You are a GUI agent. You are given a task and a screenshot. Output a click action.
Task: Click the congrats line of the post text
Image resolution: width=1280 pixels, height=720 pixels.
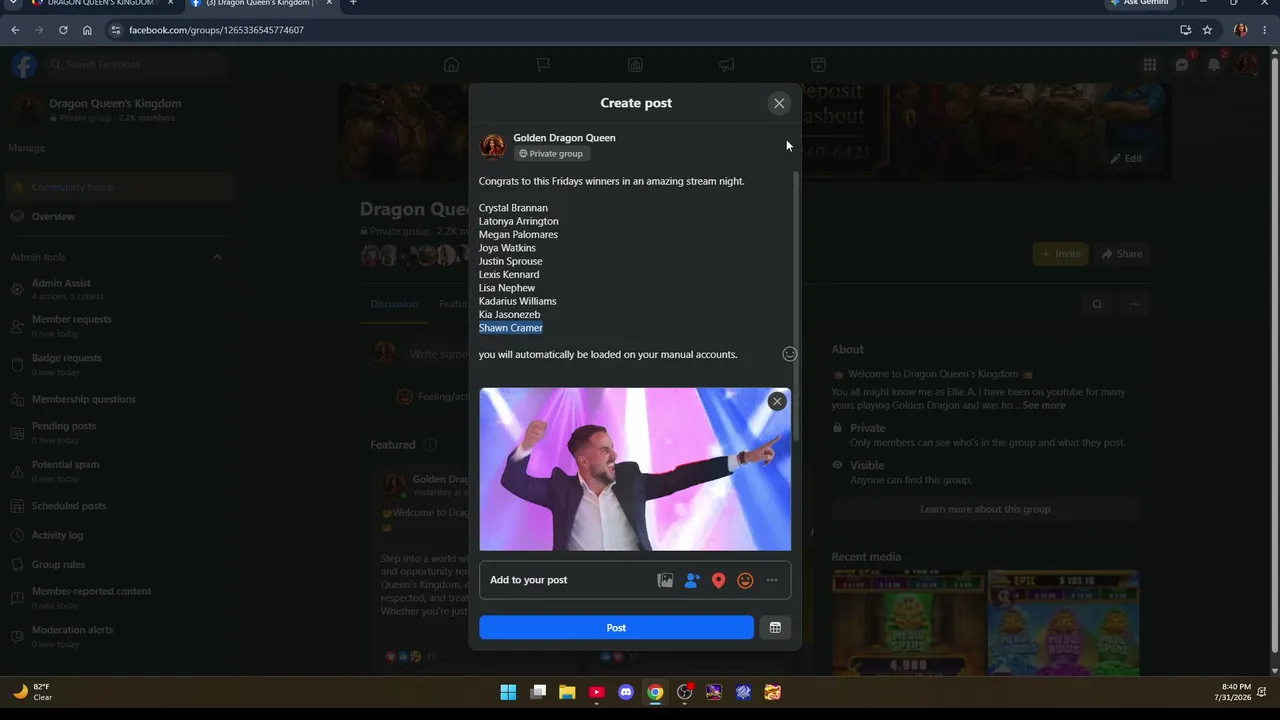coord(612,181)
